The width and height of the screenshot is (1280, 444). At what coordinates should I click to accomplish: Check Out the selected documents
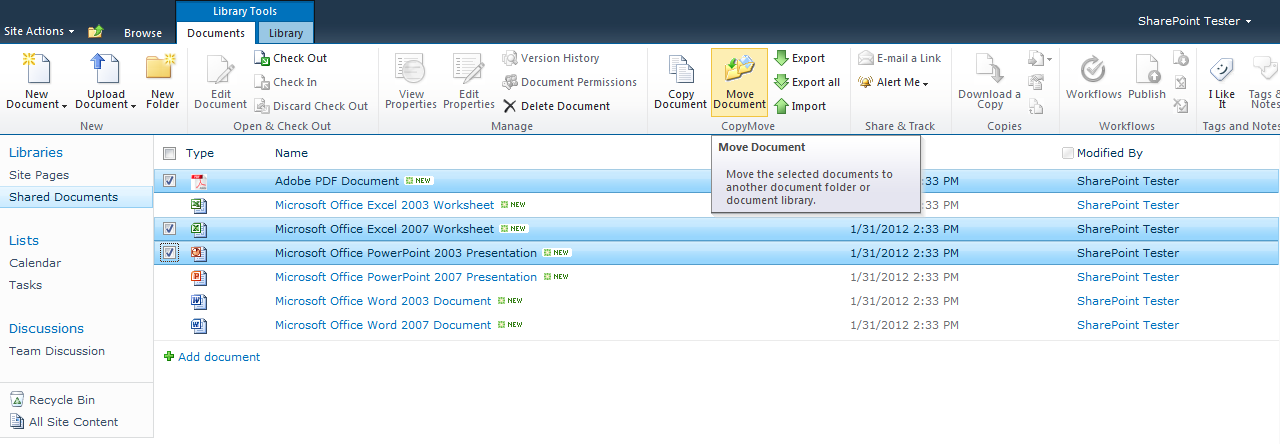291,58
